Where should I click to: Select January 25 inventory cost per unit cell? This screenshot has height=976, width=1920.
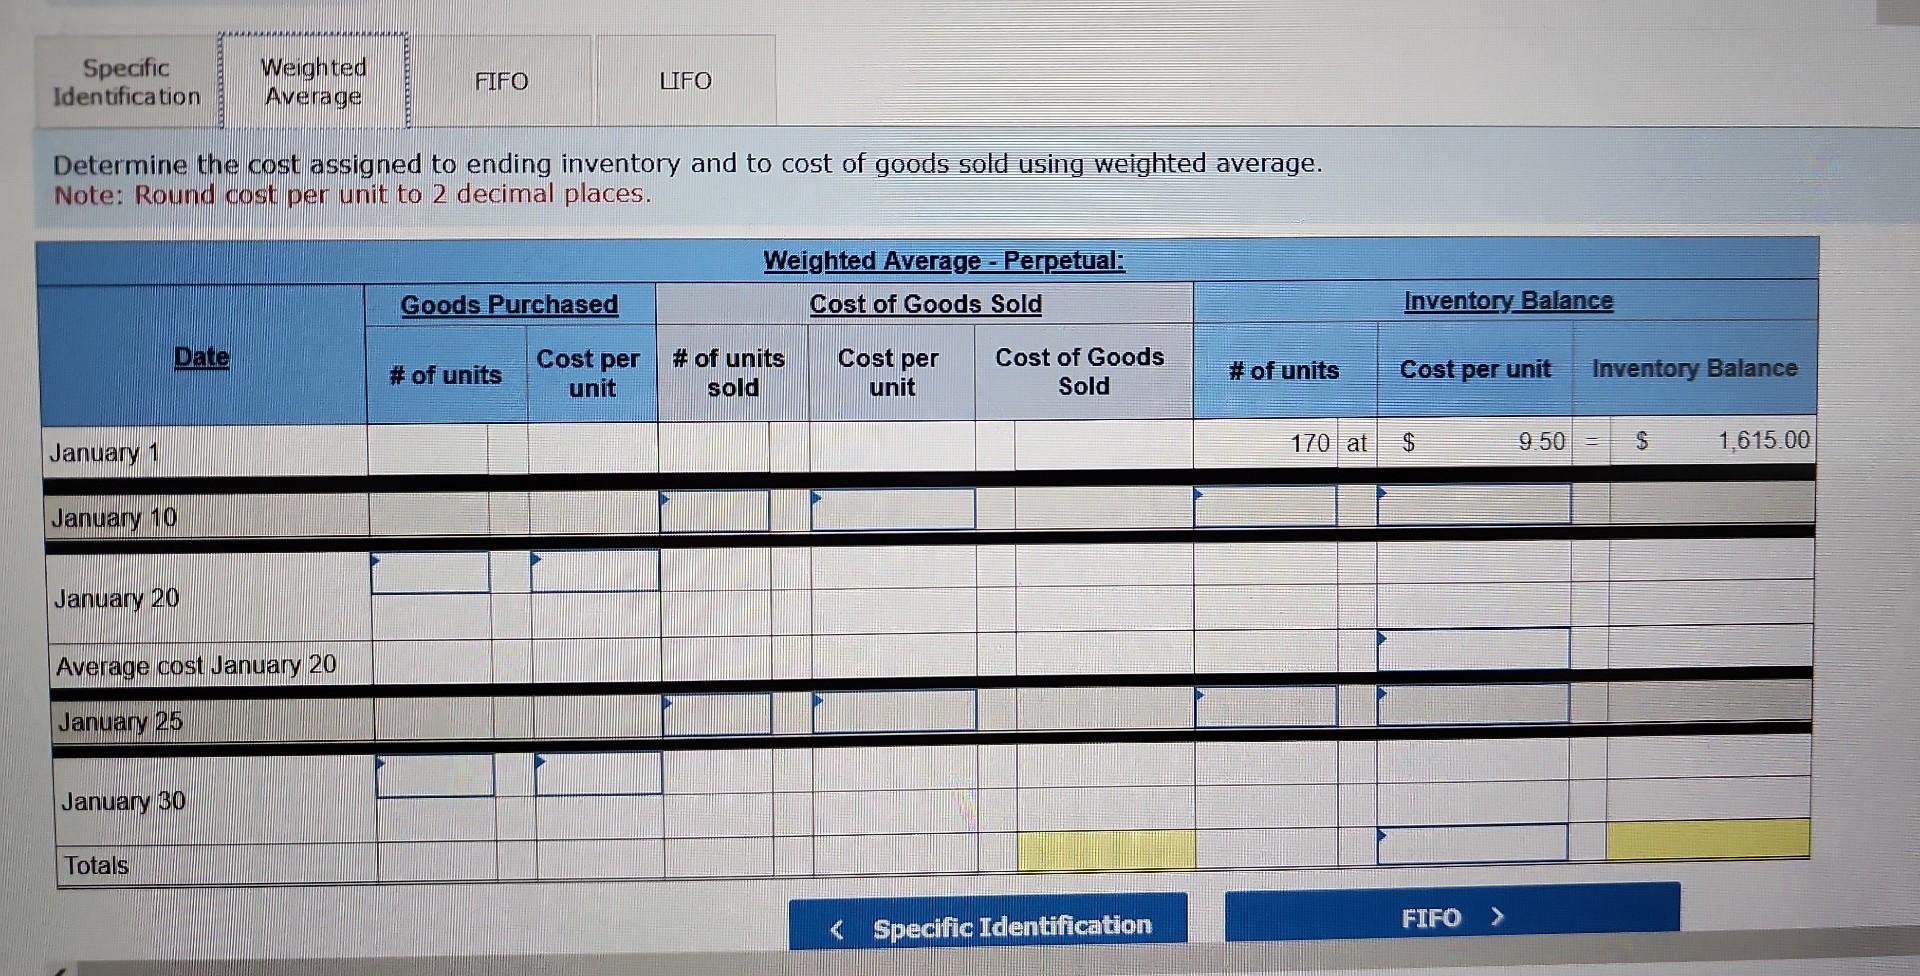(1473, 704)
